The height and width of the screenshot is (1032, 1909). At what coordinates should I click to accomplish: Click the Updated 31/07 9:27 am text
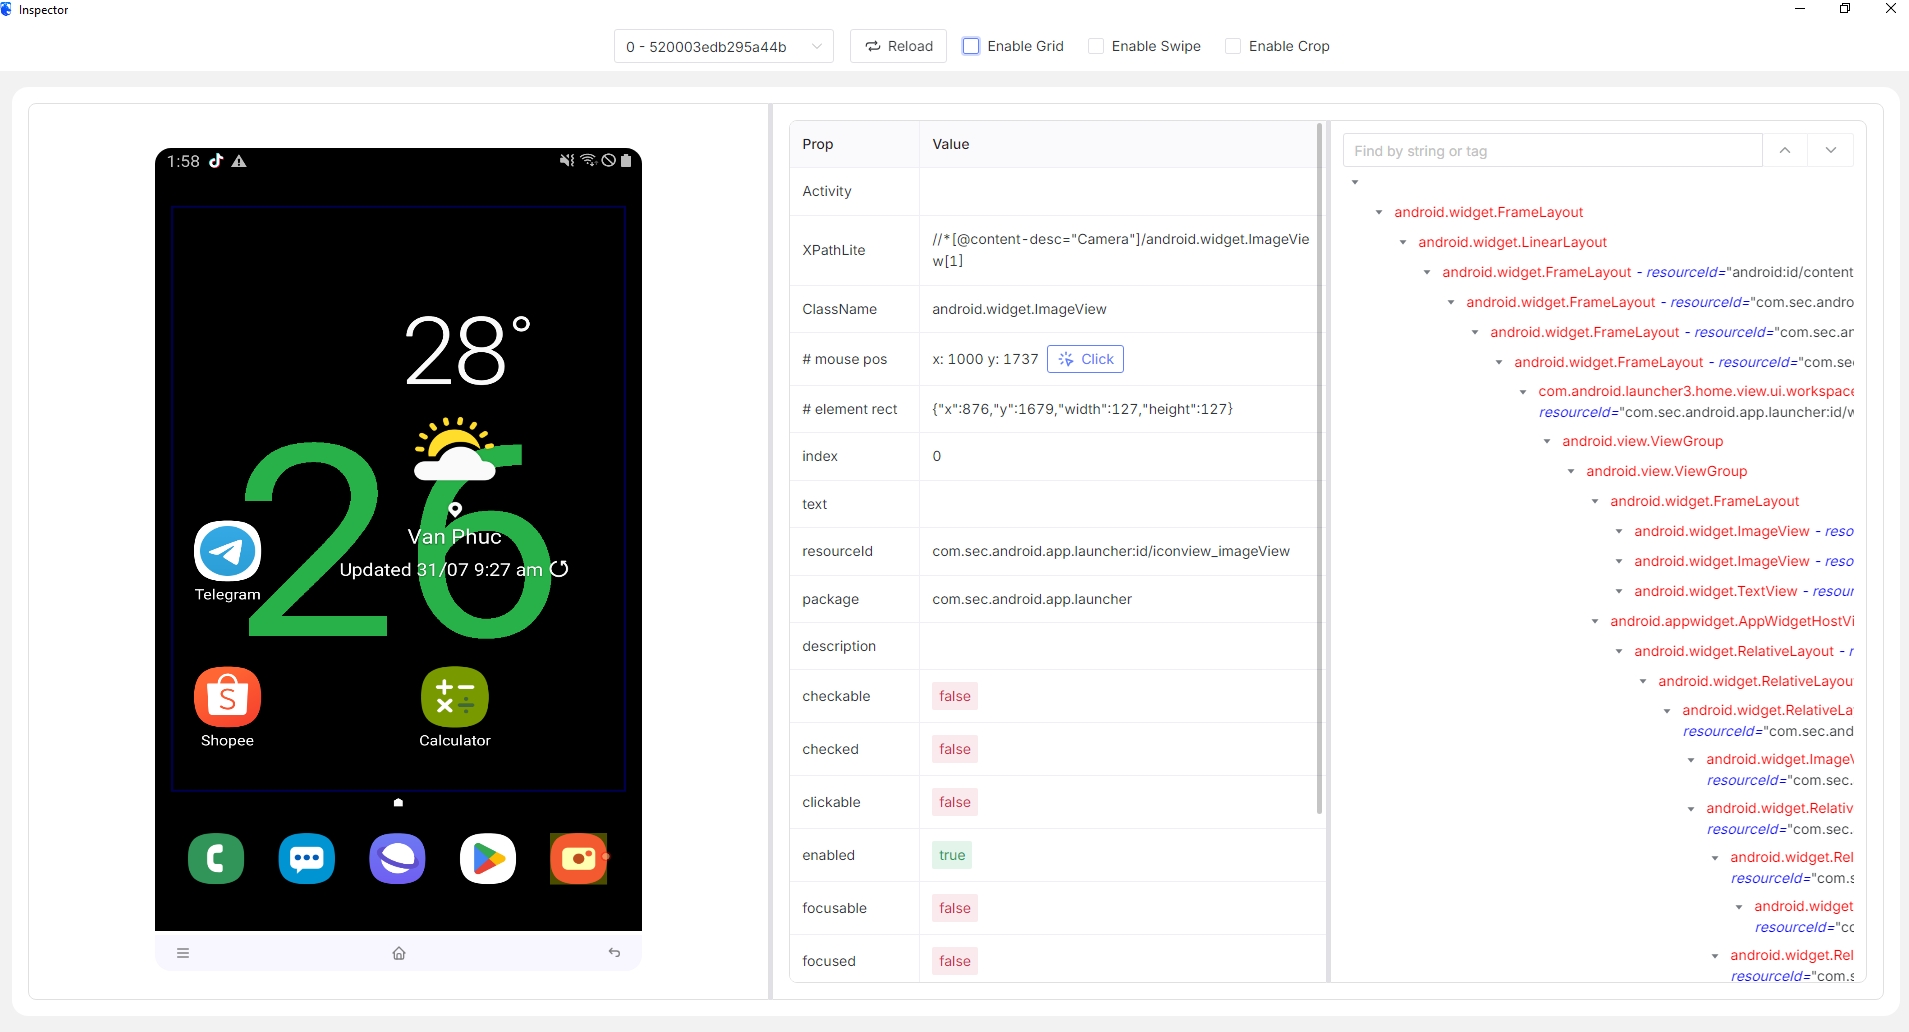(441, 570)
